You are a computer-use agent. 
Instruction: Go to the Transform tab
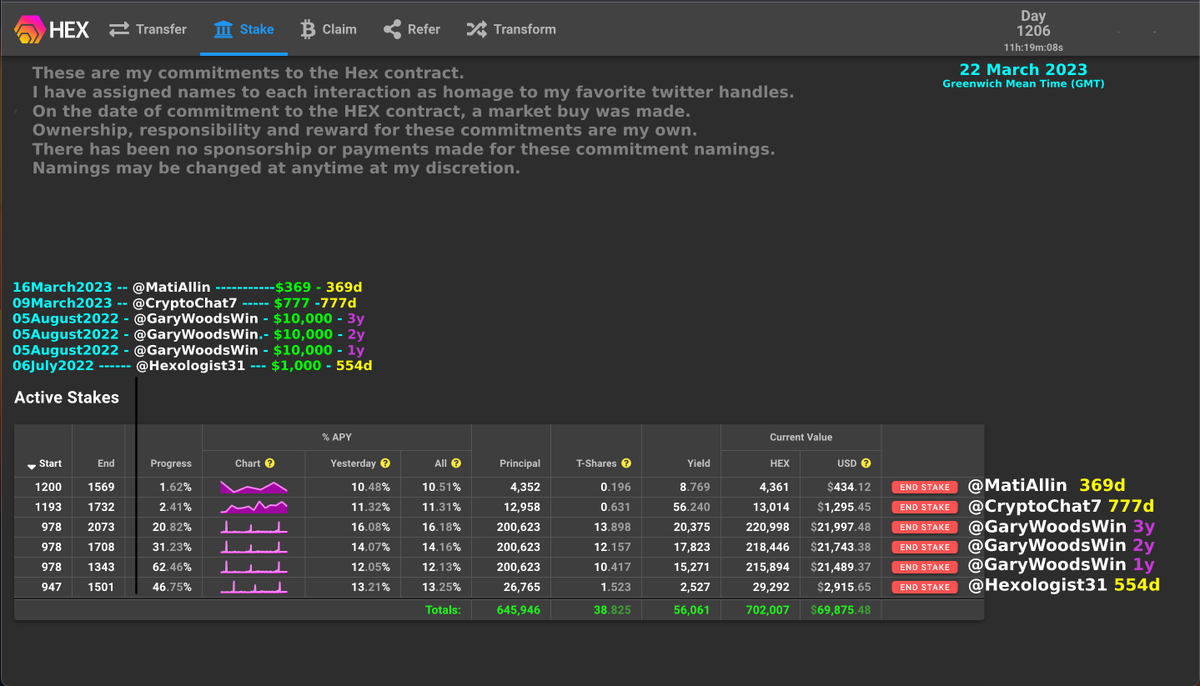click(x=511, y=29)
